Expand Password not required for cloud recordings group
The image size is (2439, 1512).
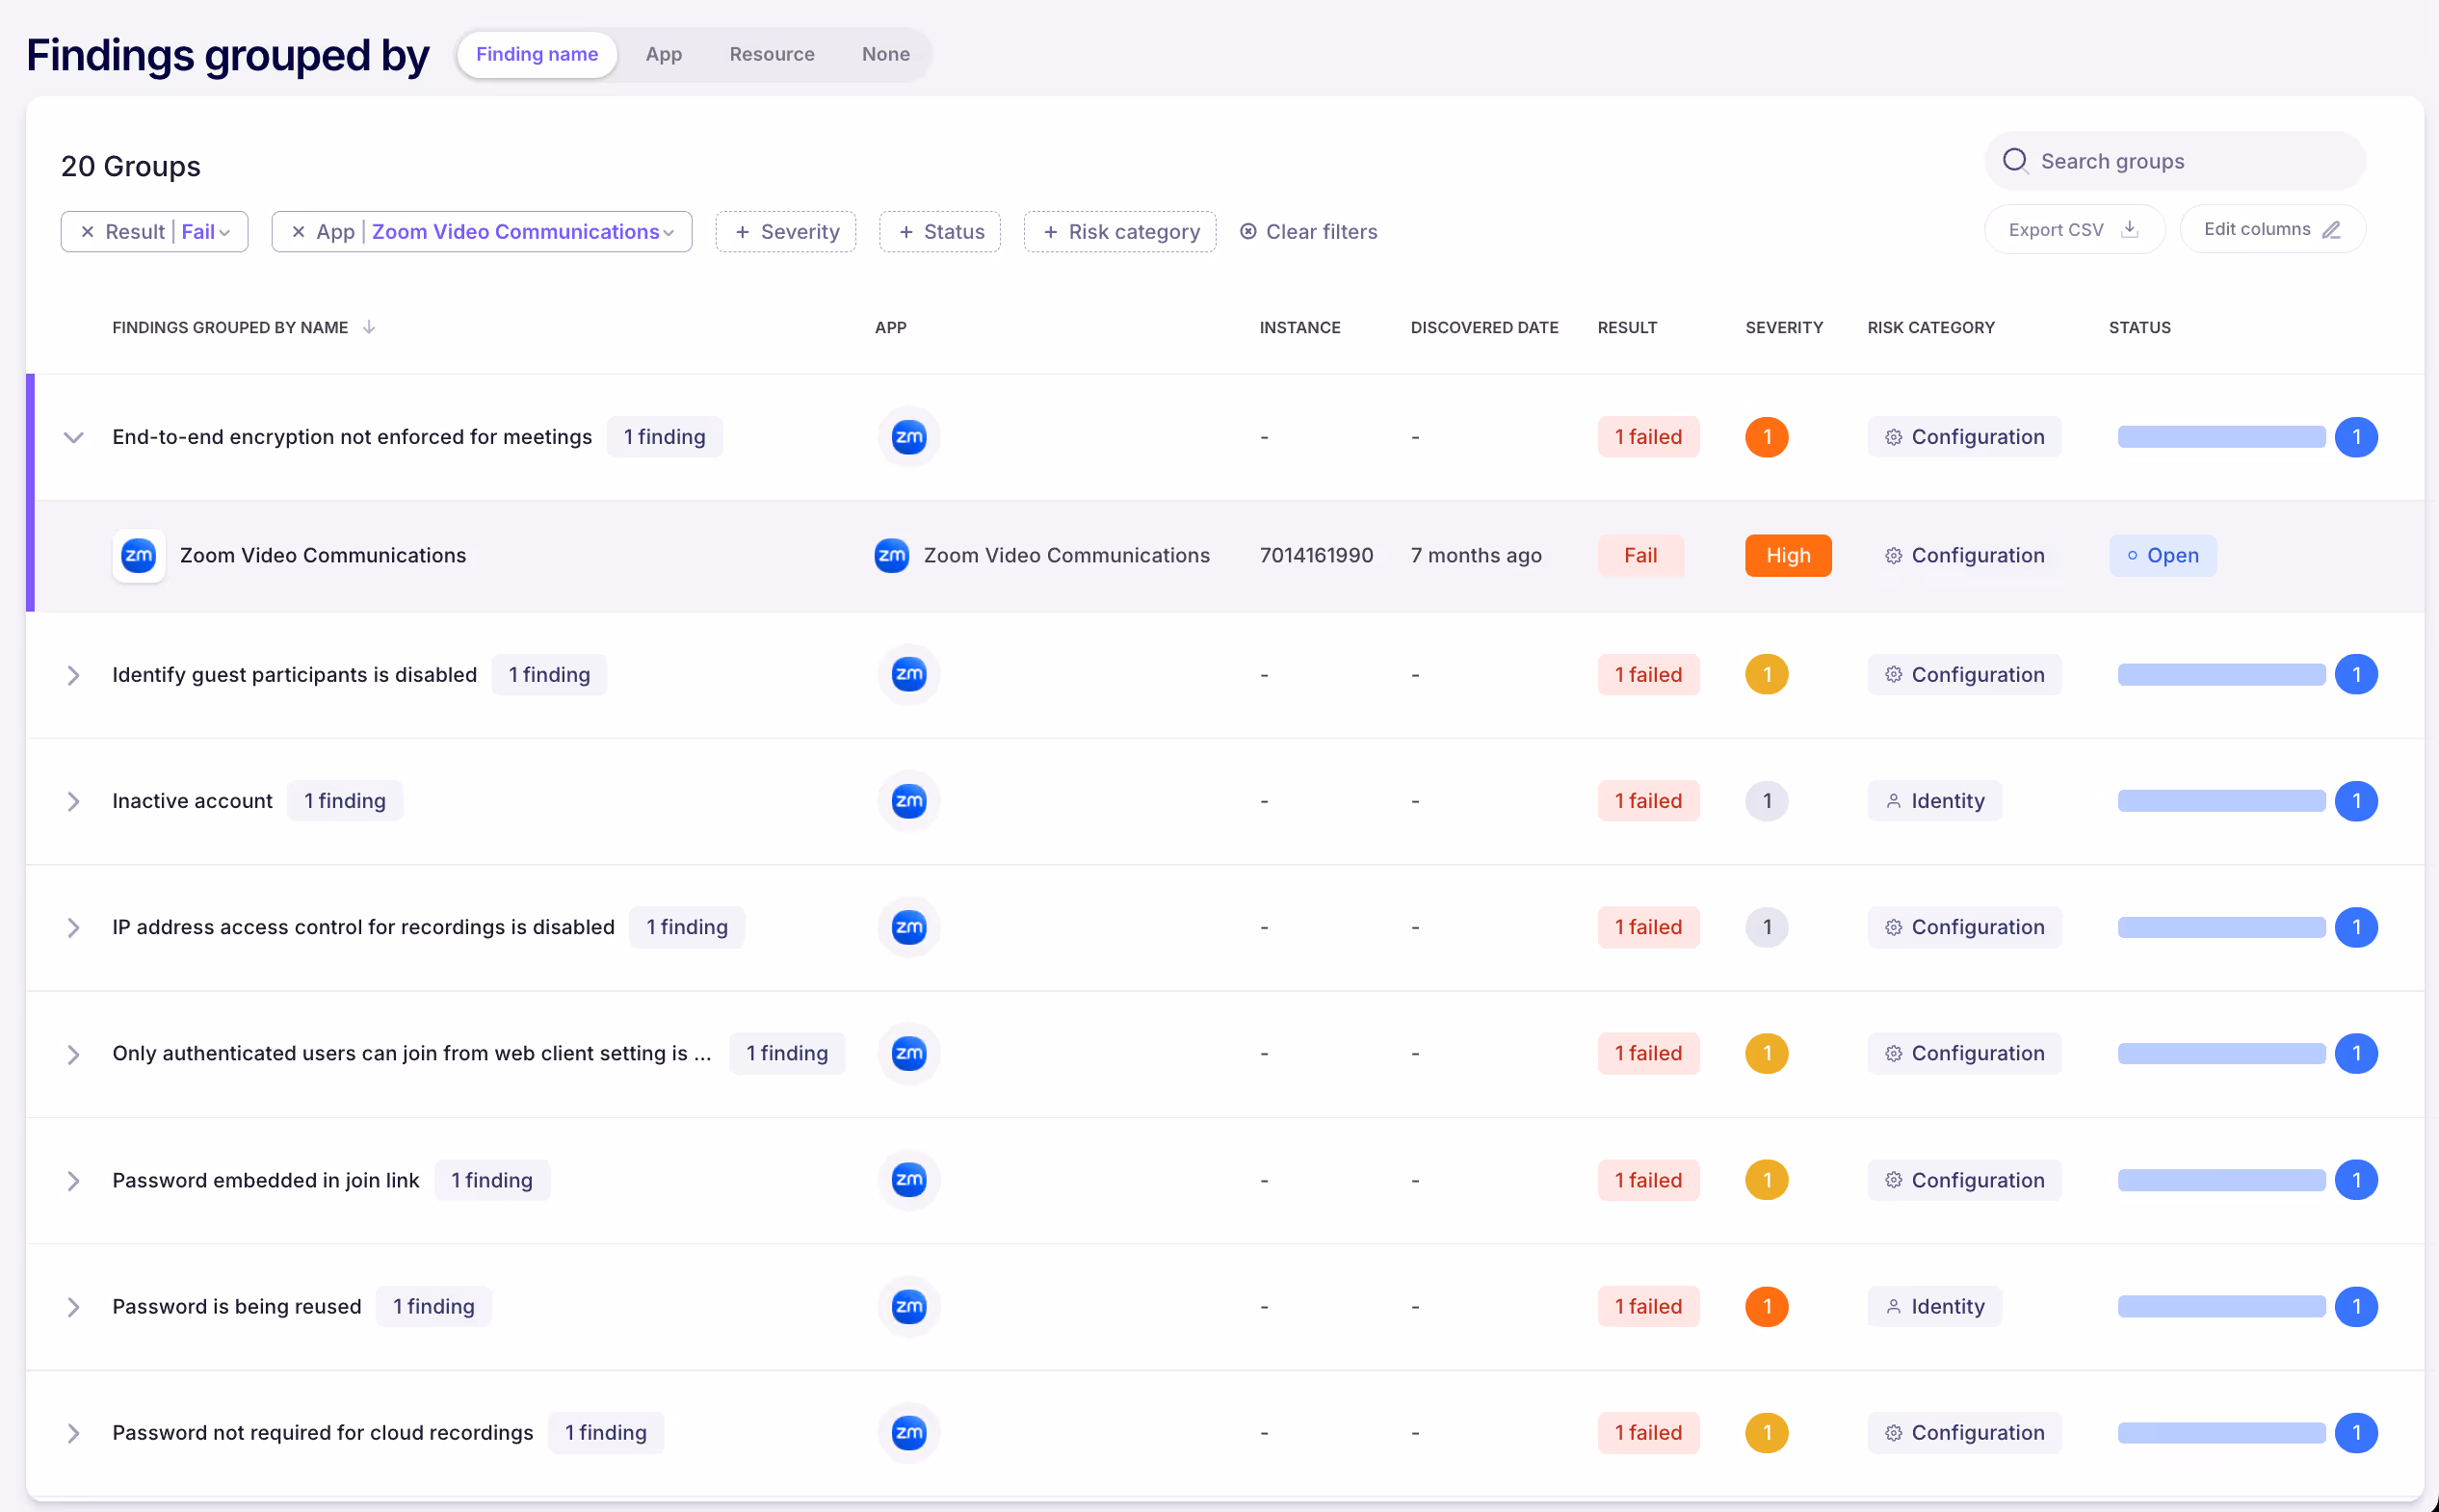[x=73, y=1433]
